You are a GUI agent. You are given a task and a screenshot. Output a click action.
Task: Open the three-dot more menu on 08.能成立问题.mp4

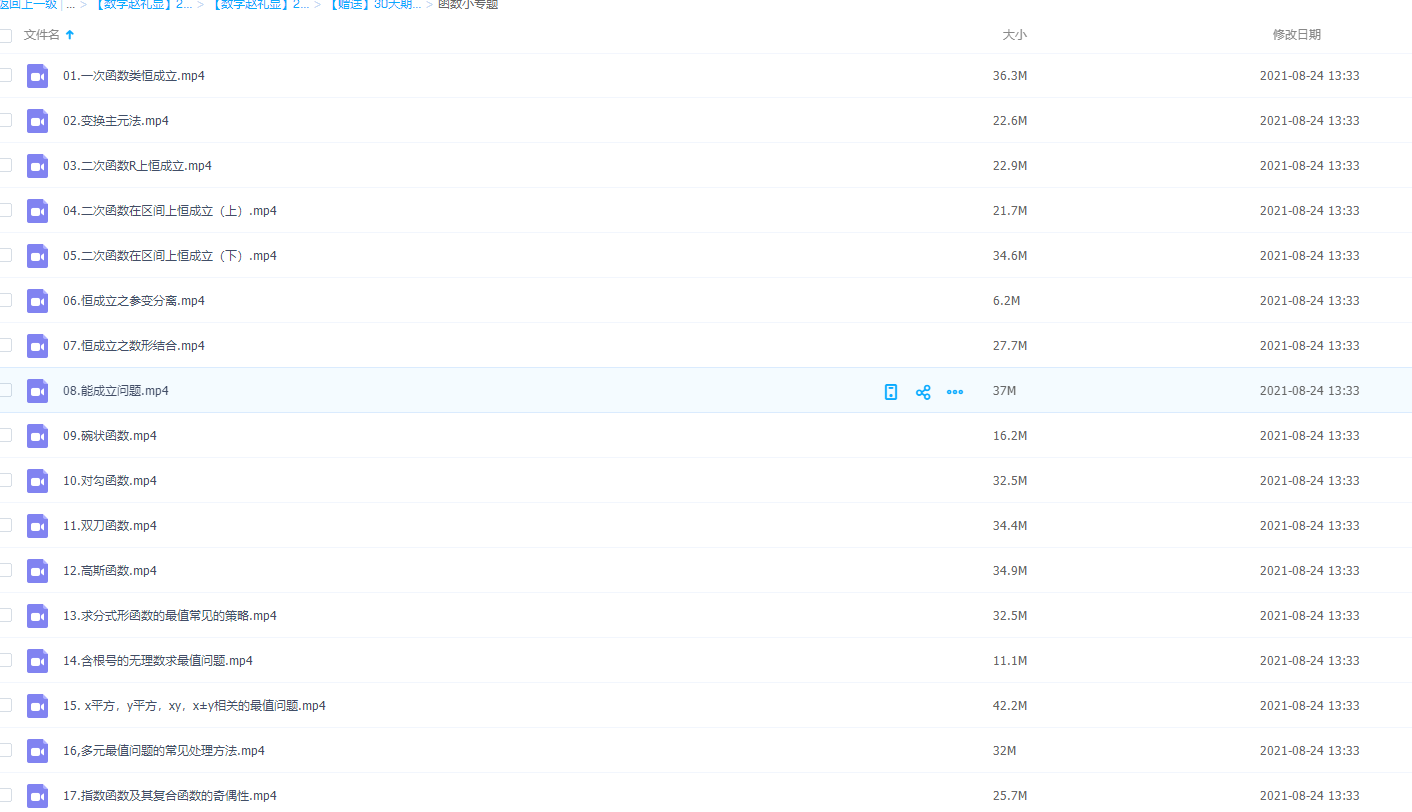pos(955,392)
